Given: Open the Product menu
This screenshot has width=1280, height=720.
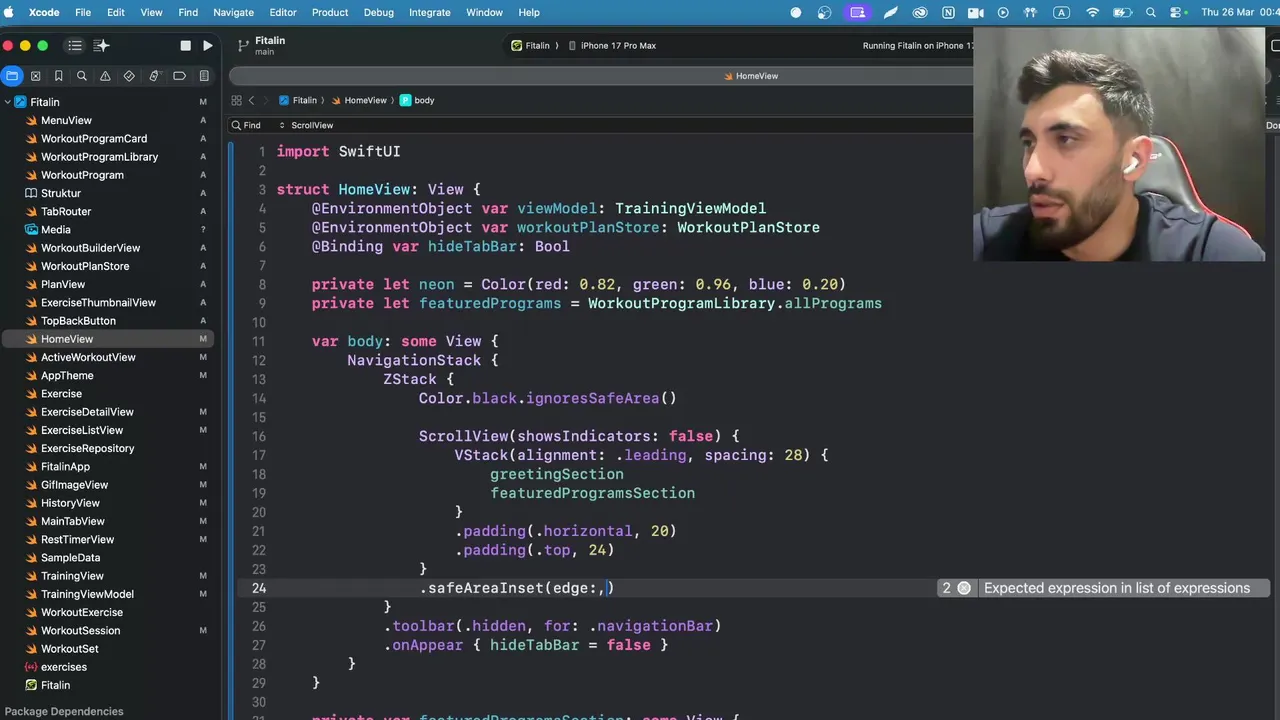Looking at the screenshot, I should pos(330,12).
